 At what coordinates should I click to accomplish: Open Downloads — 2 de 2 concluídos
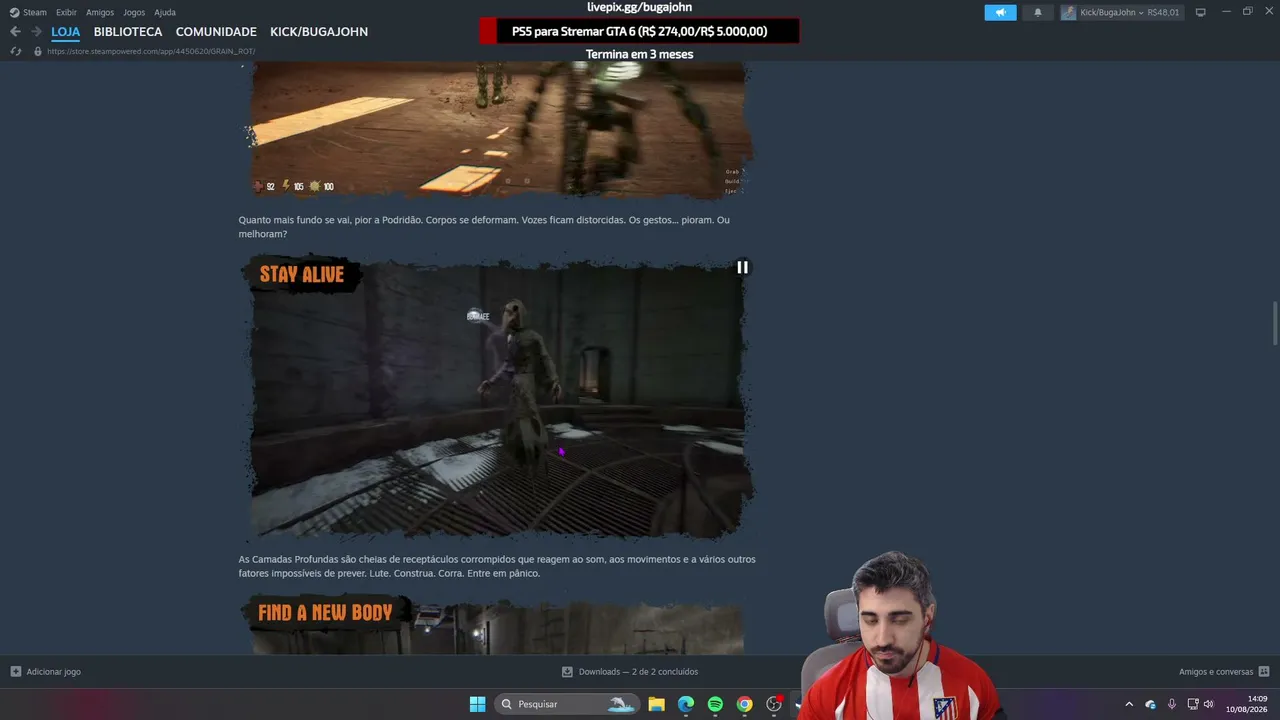click(x=630, y=672)
